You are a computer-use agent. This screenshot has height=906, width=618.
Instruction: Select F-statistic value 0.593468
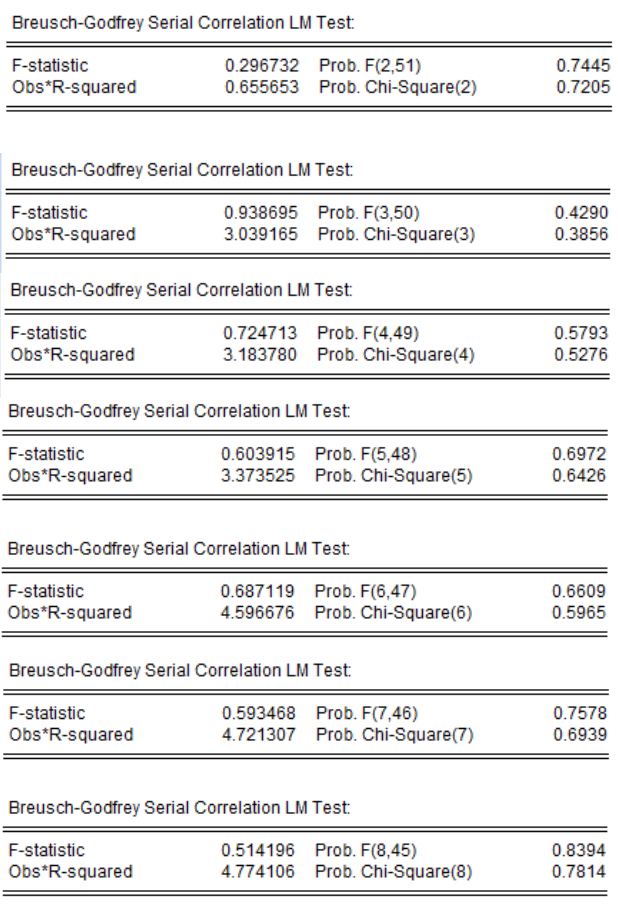(x=259, y=713)
